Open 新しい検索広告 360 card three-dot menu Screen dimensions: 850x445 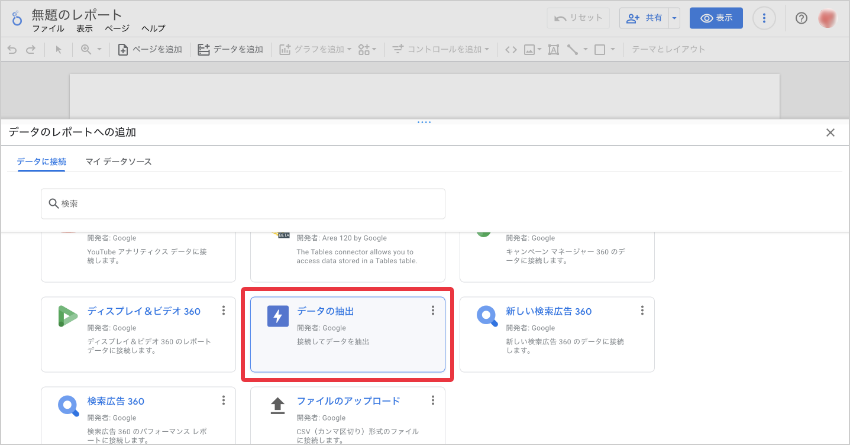(x=642, y=311)
